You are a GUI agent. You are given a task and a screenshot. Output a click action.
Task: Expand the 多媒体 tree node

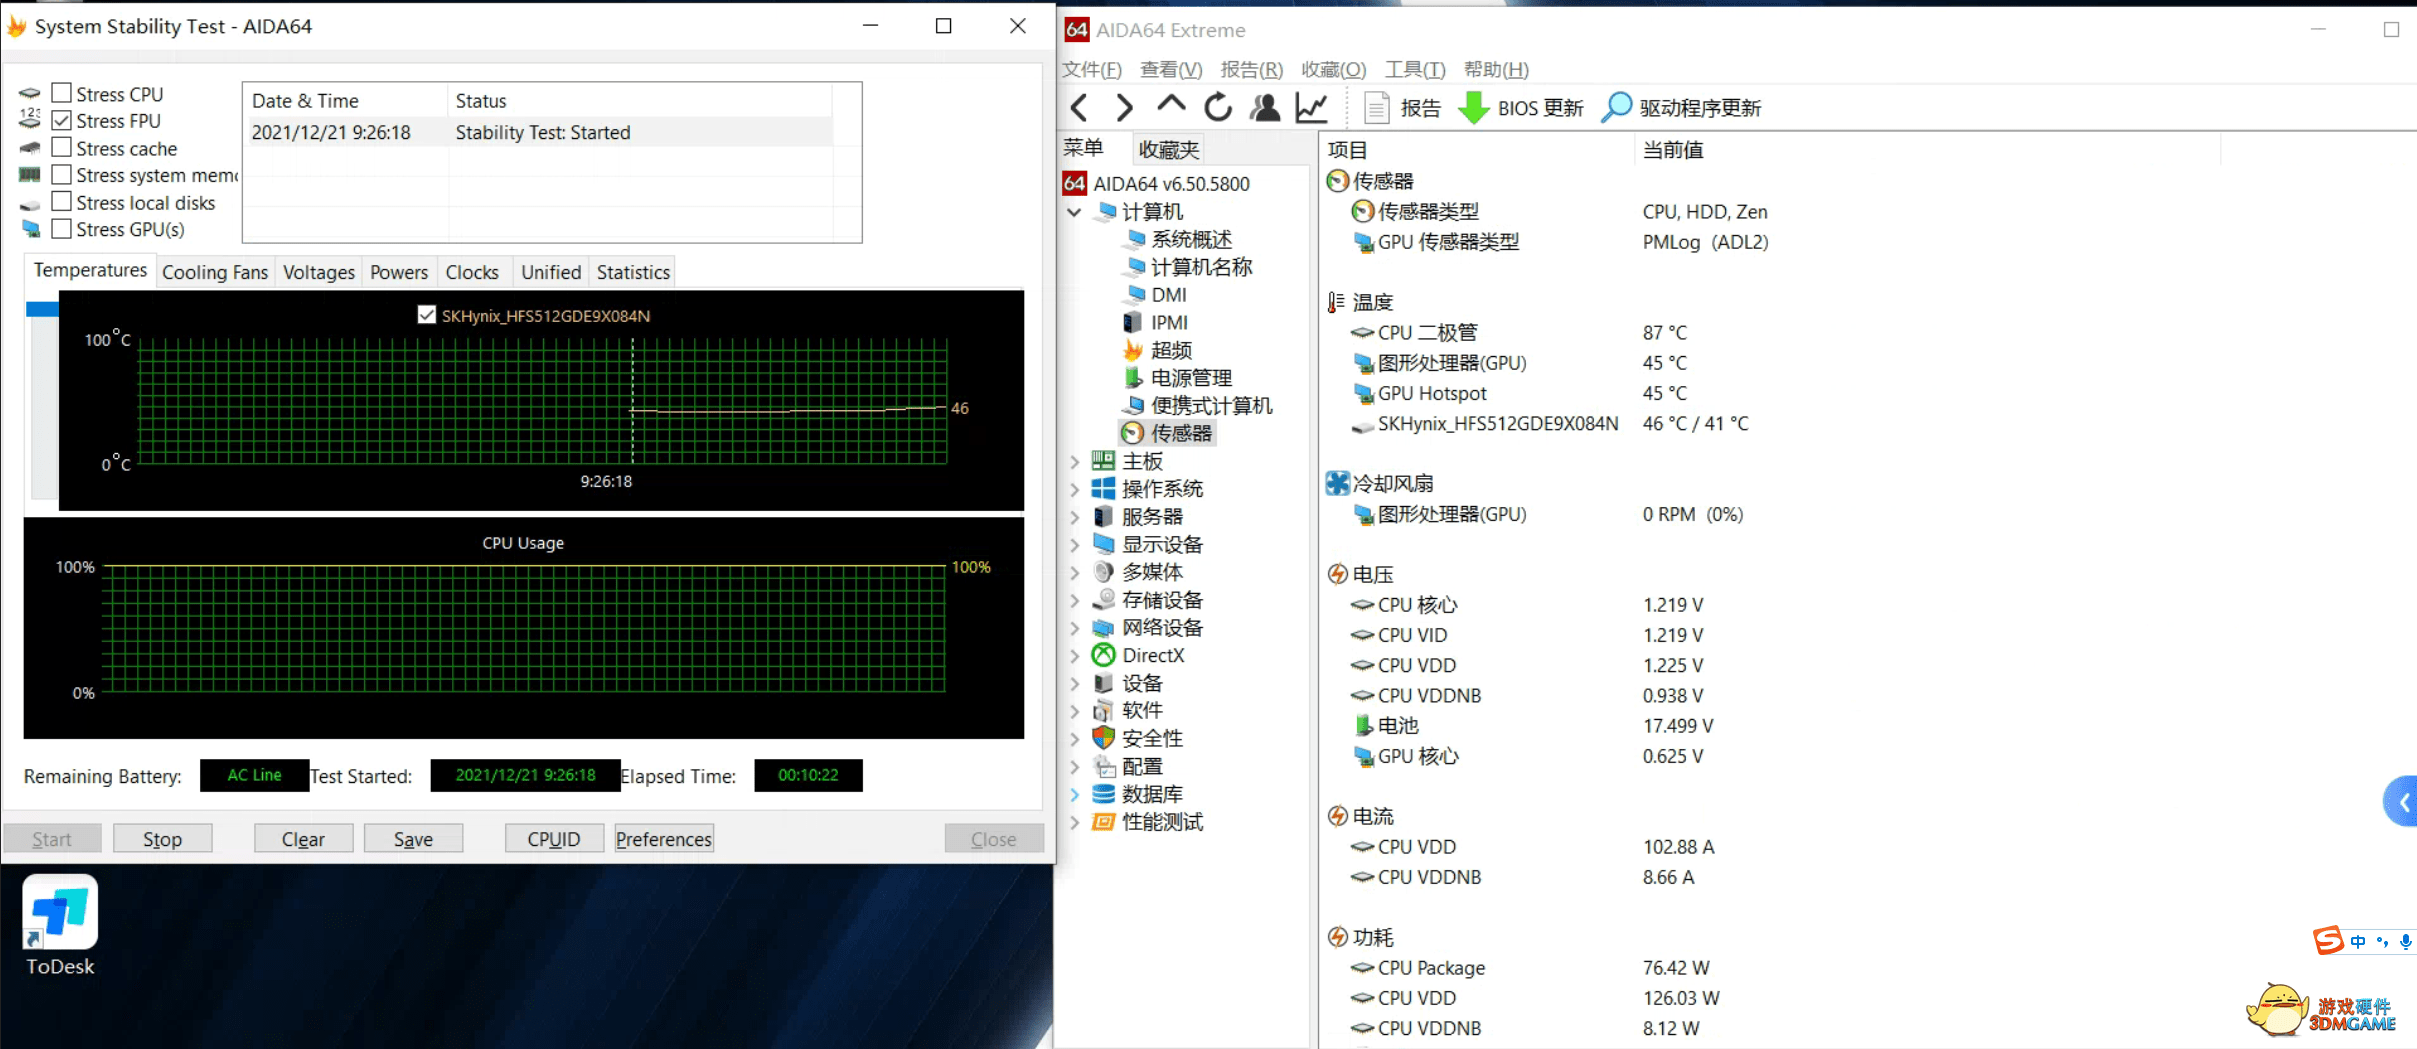(x=1075, y=572)
